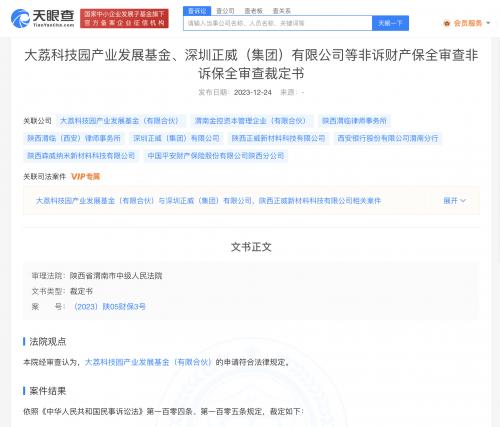Open the related case link 大荔科技园…相关案件
This screenshot has height=427, width=500.
(208, 201)
